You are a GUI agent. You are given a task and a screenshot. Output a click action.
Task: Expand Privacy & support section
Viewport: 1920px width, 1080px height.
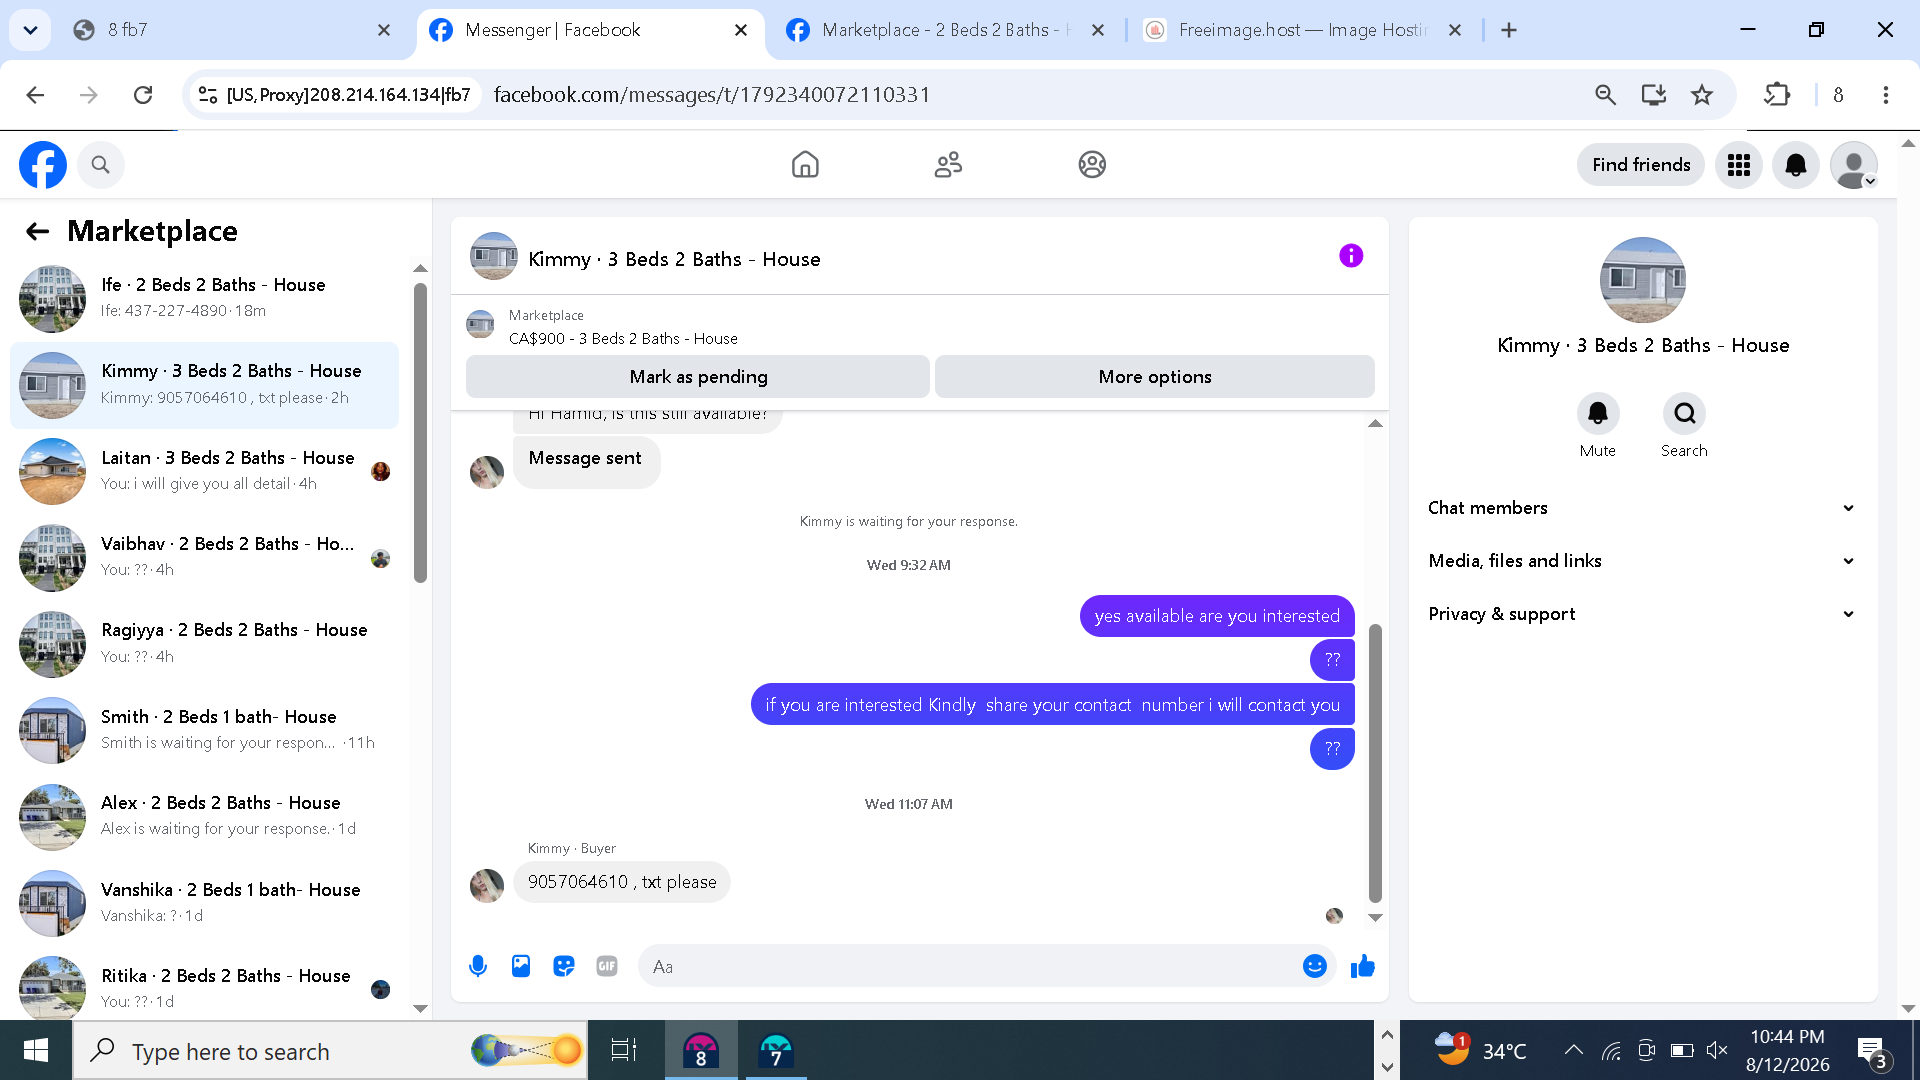click(x=1642, y=614)
